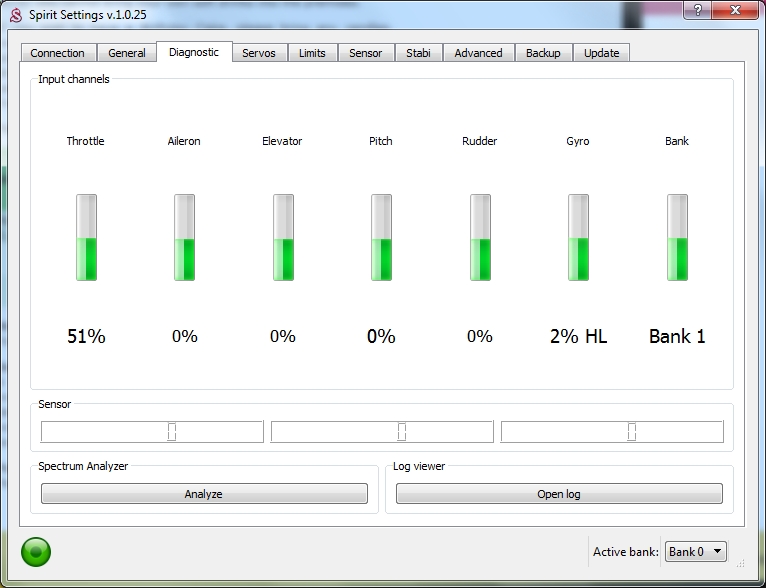
Task: Go to the Limits tab
Action: pos(312,53)
